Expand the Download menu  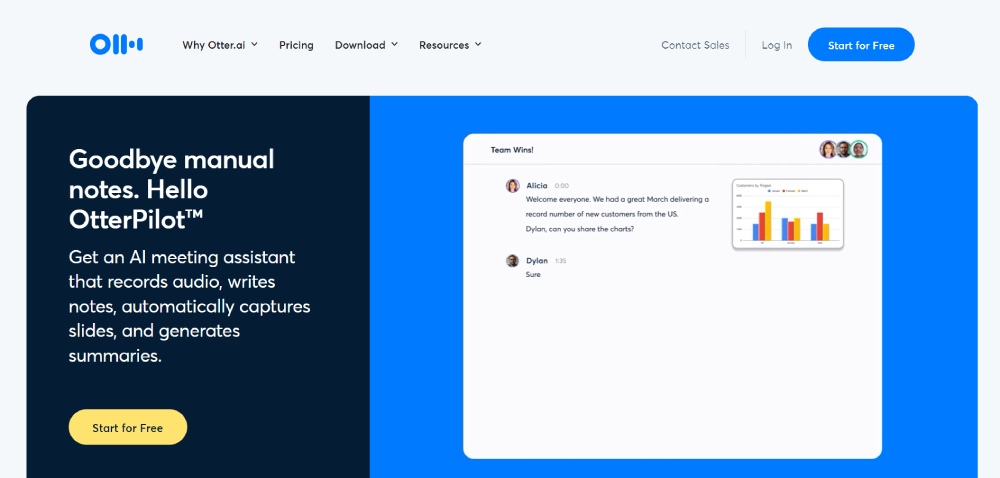point(366,45)
